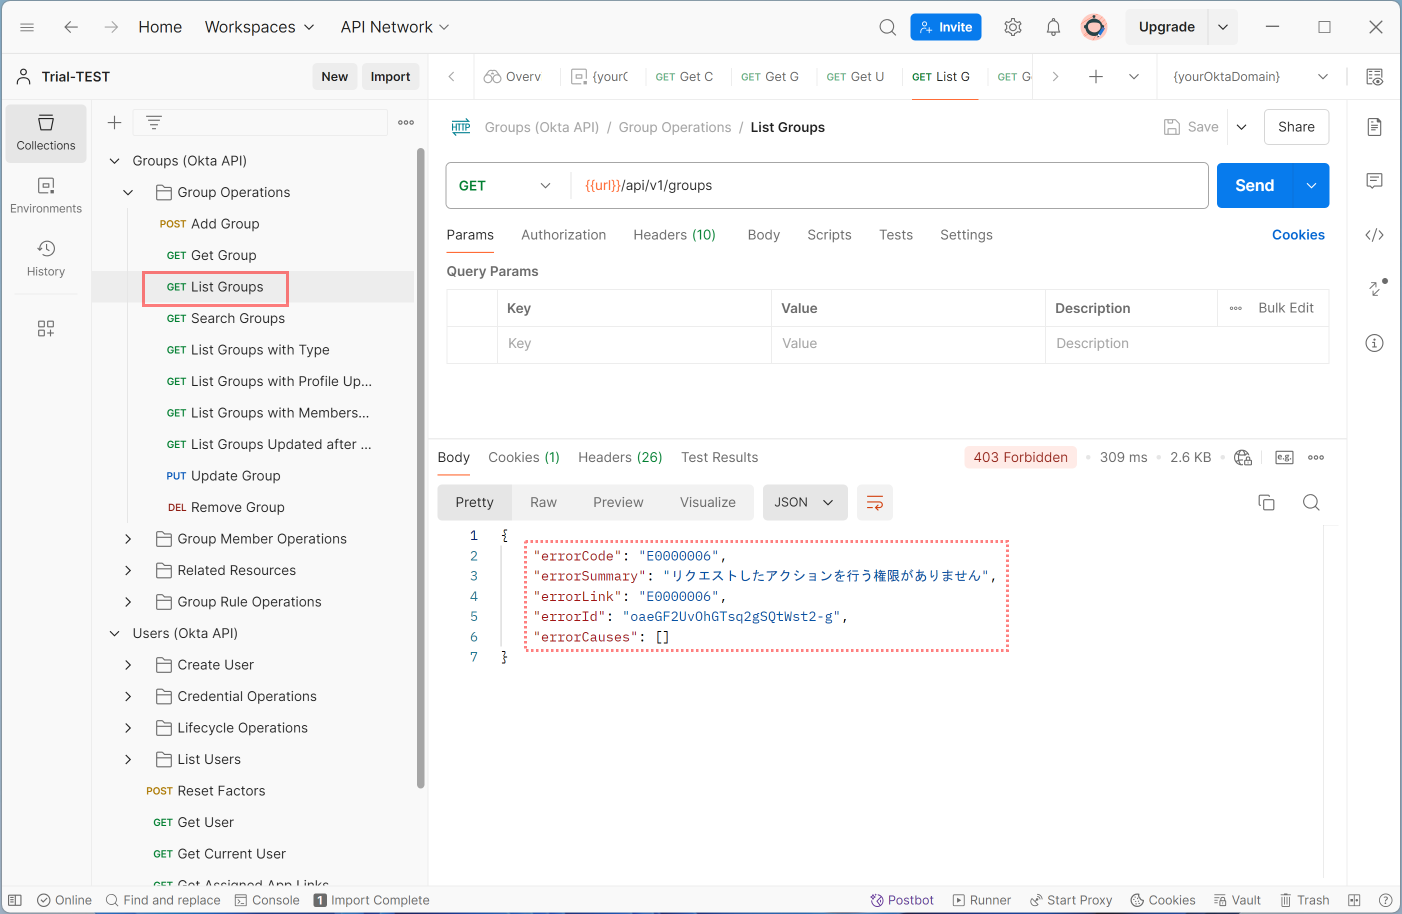Open the History panel
The image size is (1402, 914).
[46, 258]
